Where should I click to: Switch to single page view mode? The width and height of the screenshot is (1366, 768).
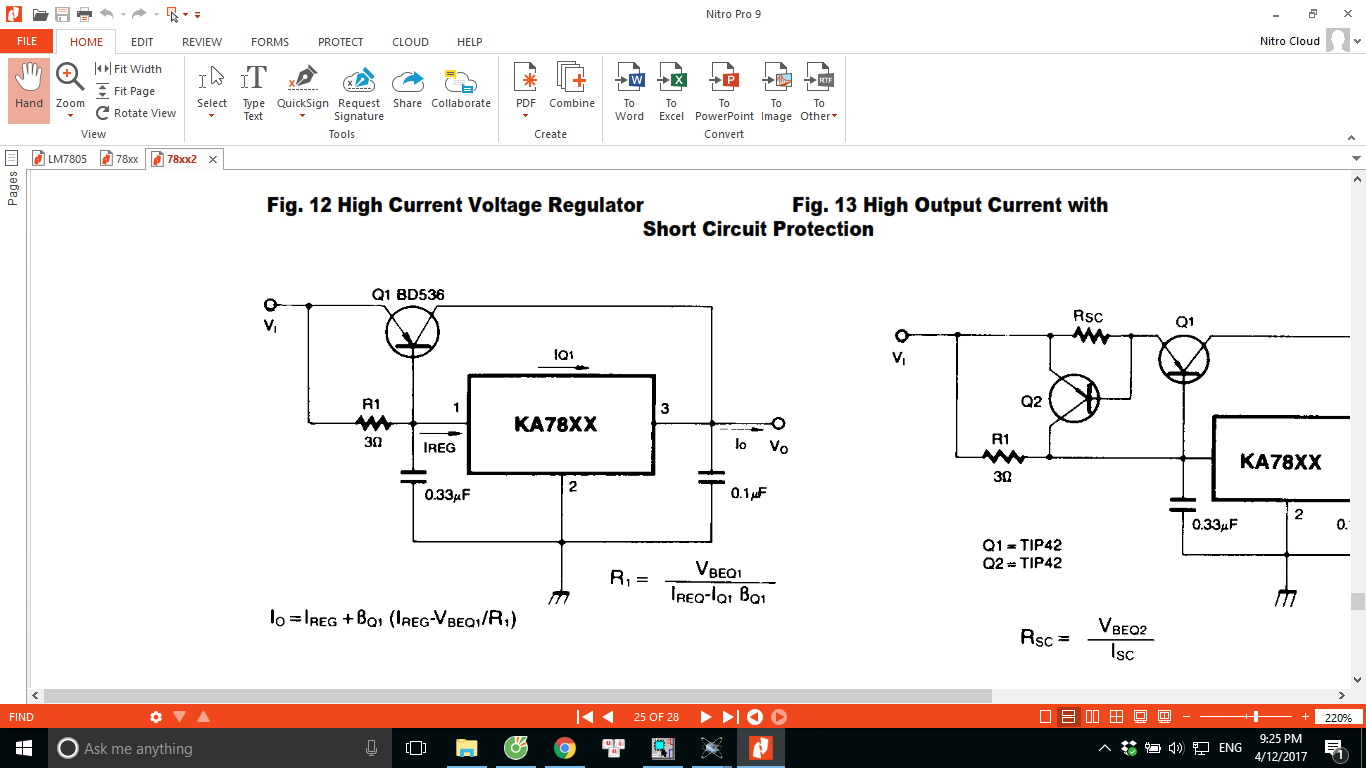[x=1046, y=717]
